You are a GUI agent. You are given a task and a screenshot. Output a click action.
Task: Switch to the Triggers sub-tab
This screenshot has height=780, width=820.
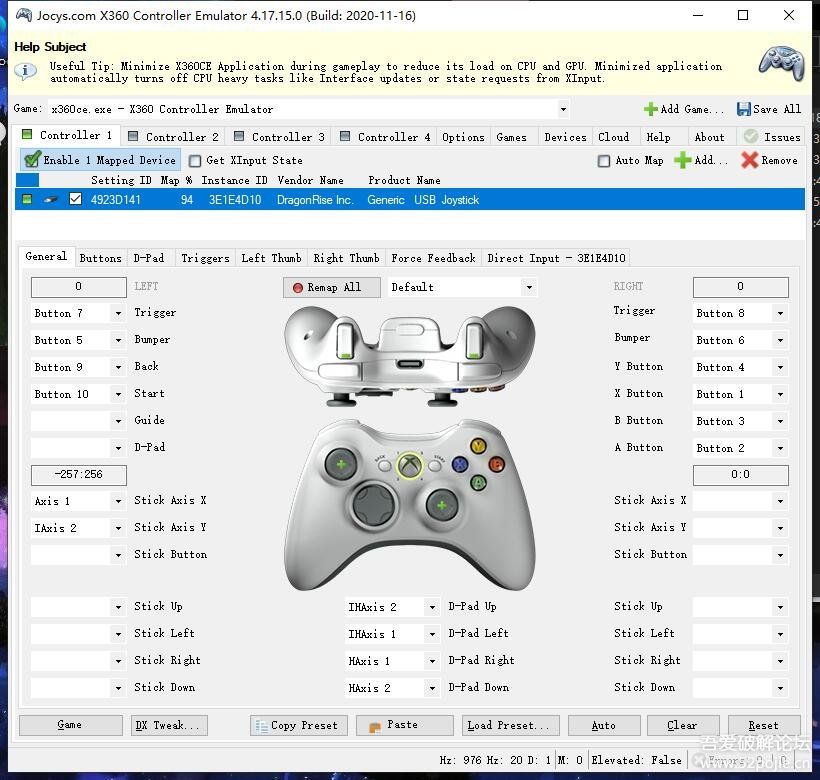click(x=205, y=258)
